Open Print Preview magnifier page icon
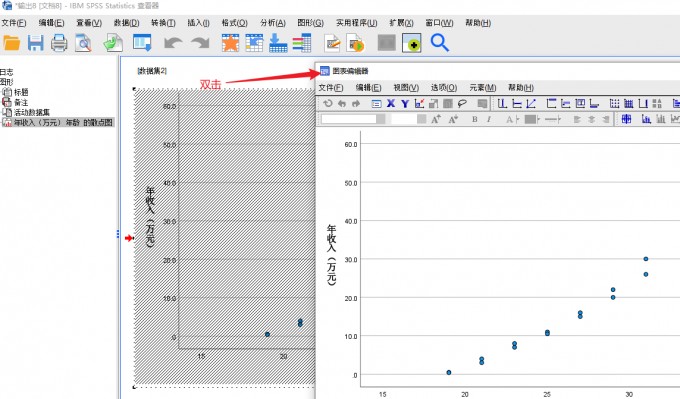This screenshot has height=399, width=680. [83, 43]
